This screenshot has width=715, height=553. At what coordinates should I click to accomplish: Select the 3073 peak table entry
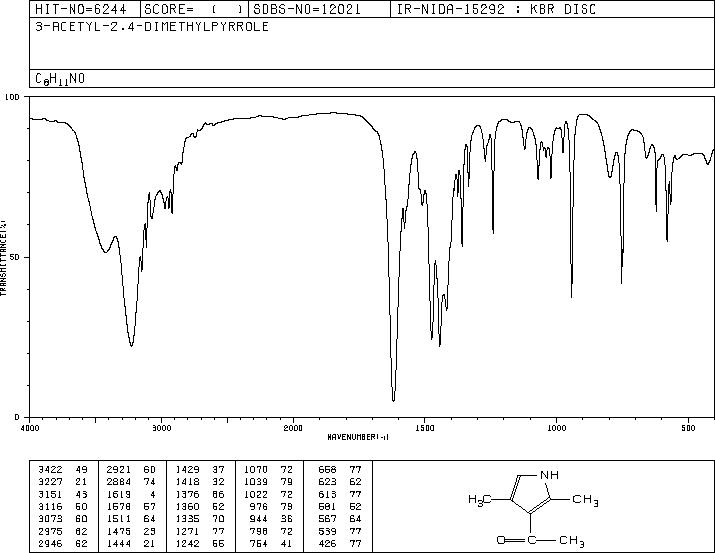(x=64, y=519)
